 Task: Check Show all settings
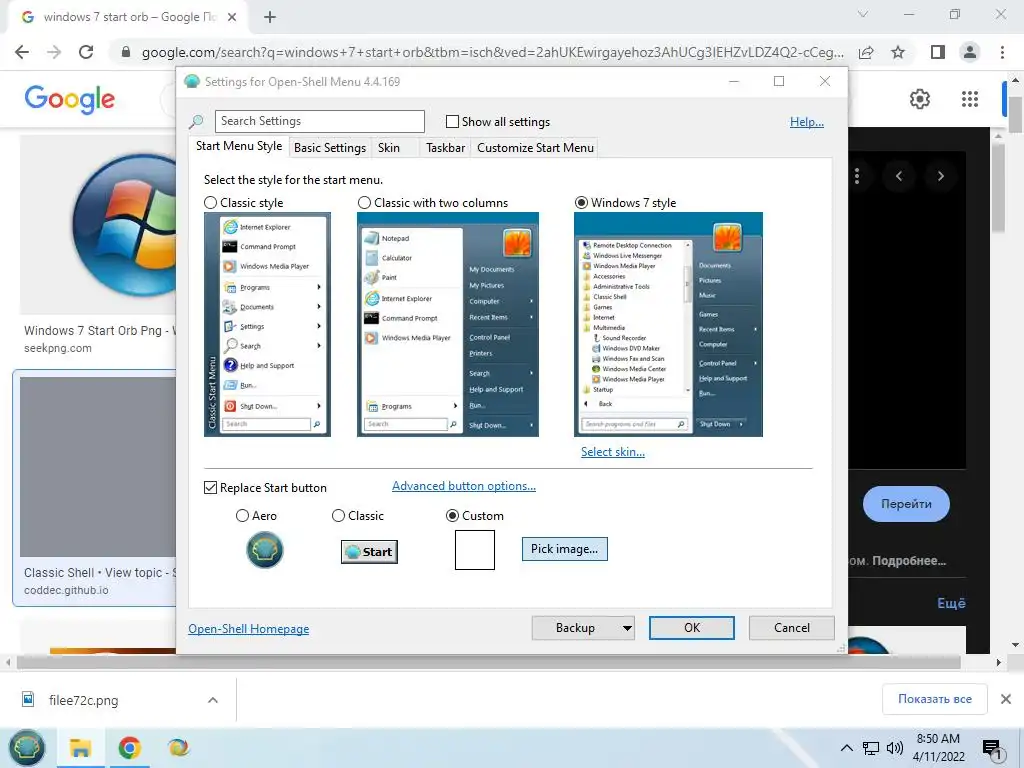[x=452, y=121]
